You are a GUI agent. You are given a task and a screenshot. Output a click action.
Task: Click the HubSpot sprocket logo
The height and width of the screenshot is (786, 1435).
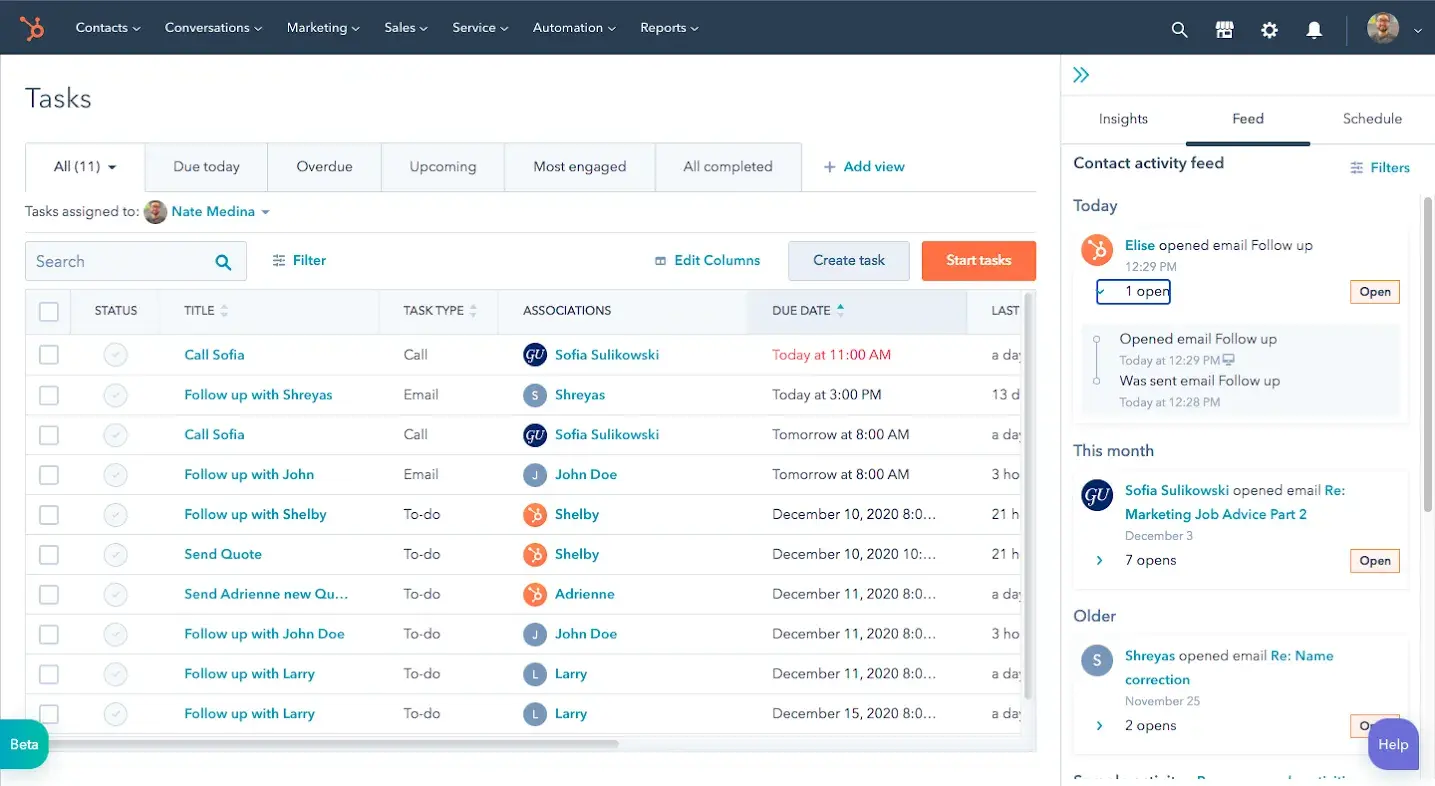point(31,27)
